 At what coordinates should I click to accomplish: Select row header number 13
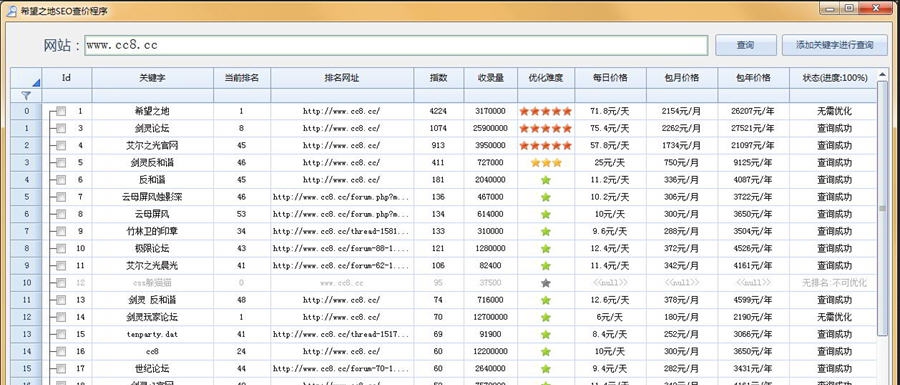coord(26,334)
